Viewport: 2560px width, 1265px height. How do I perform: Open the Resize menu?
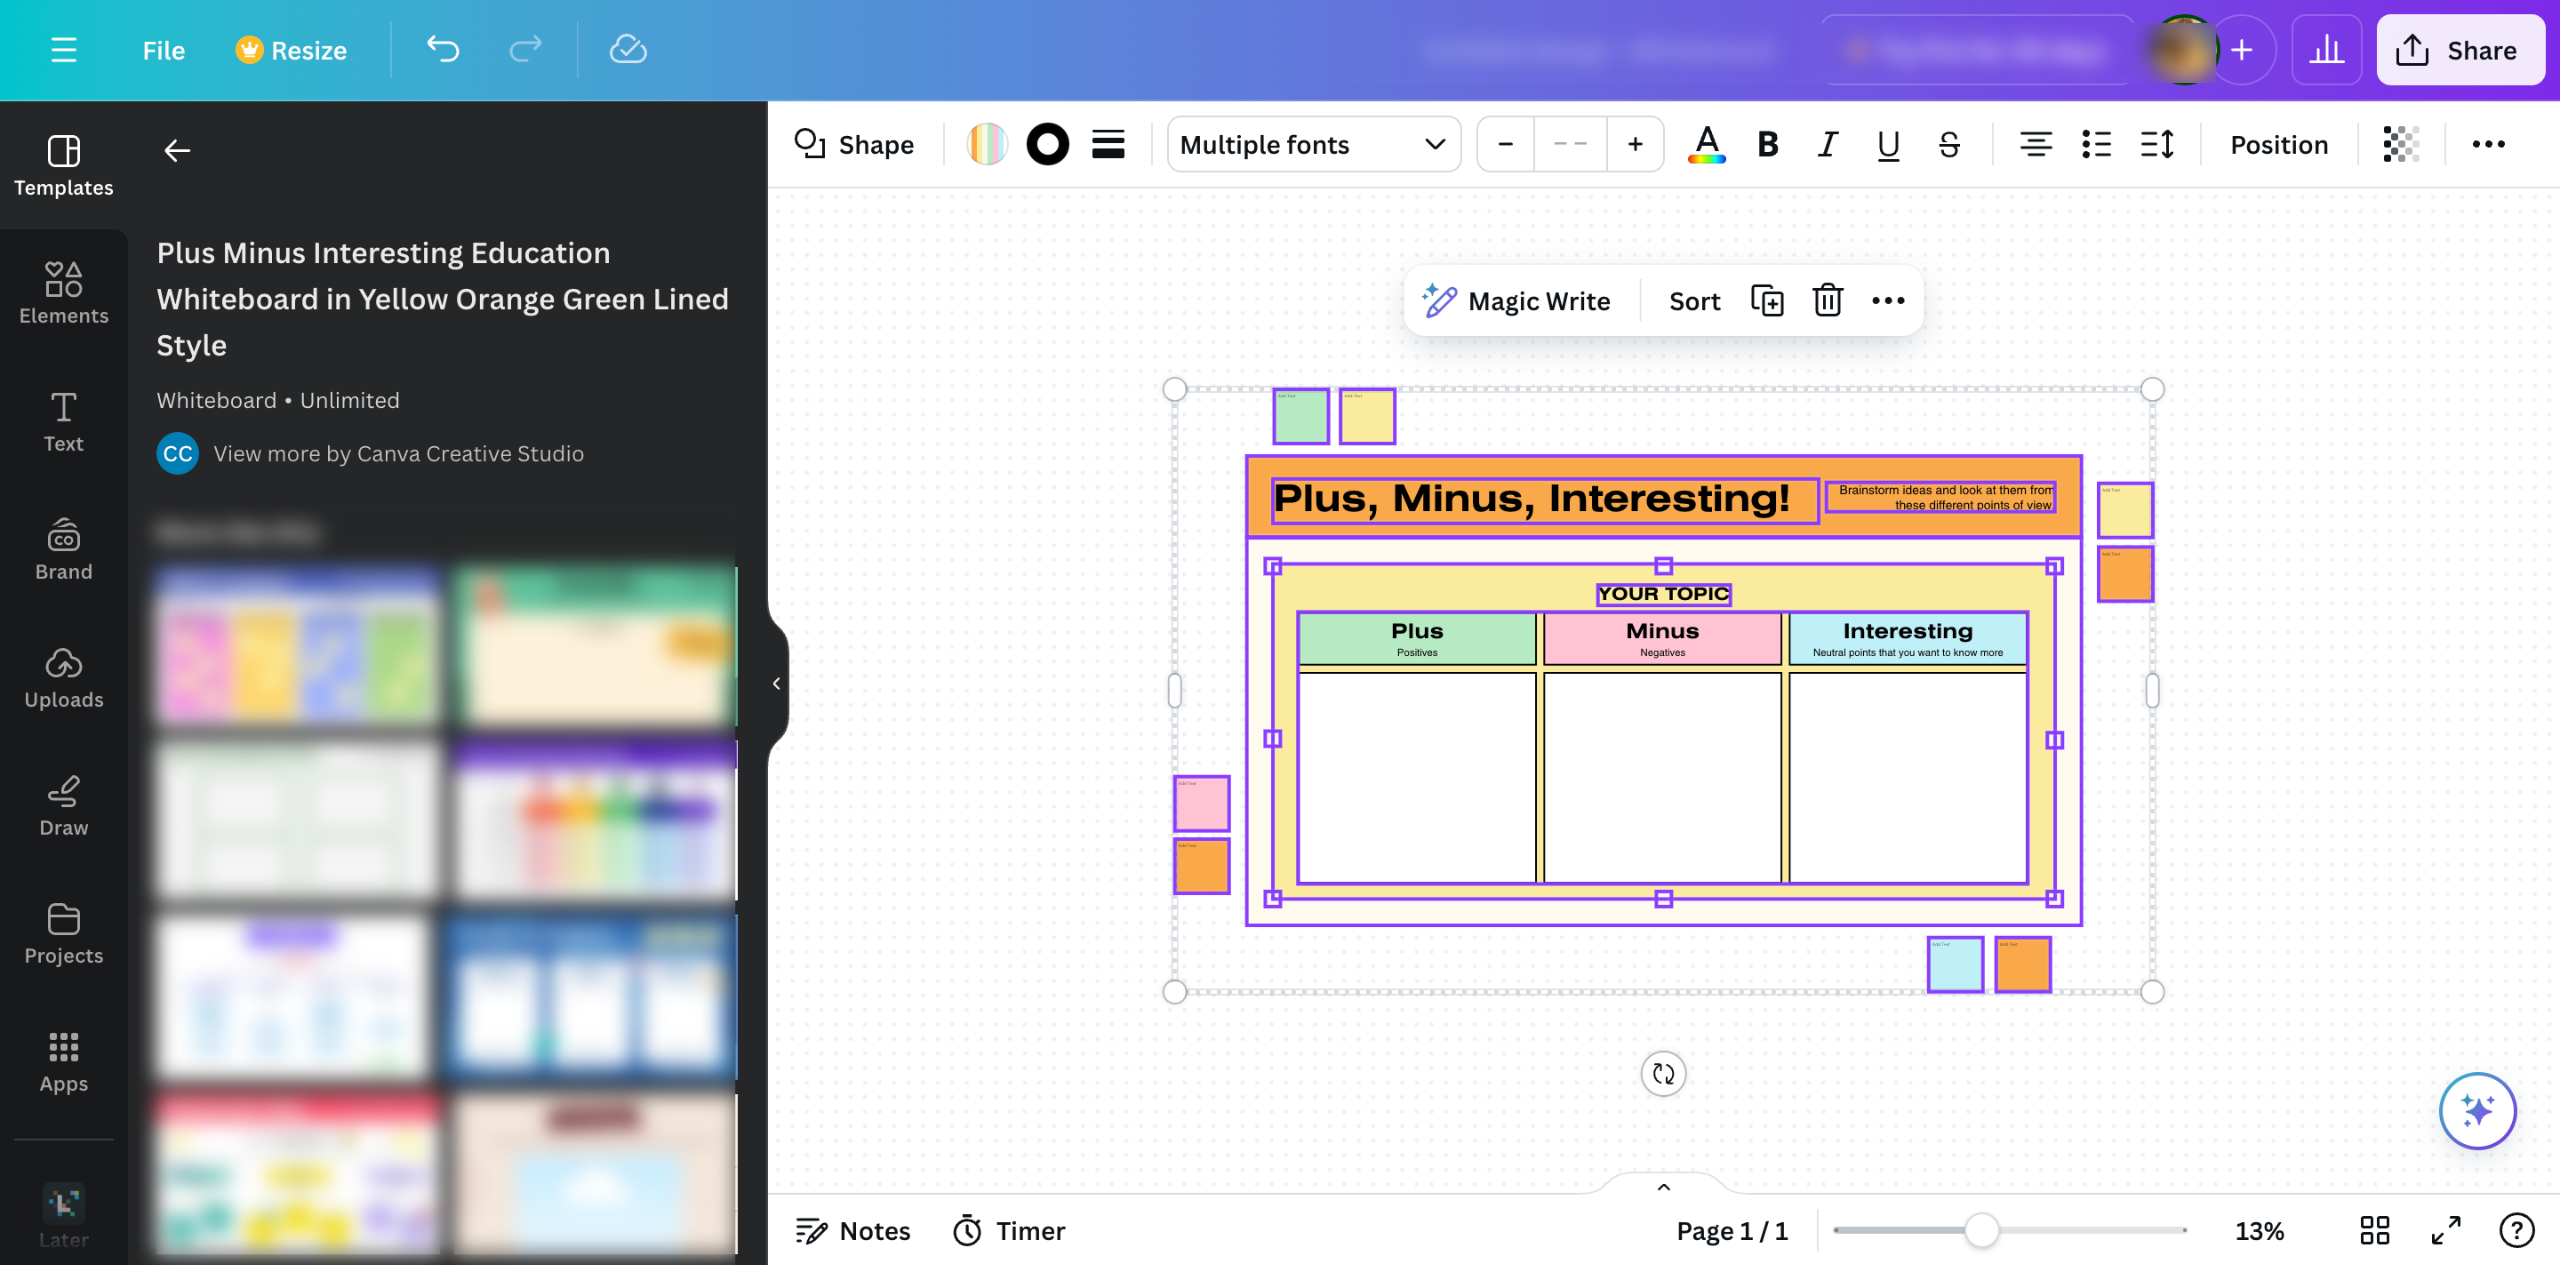pyautogui.click(x=291, y=50)
